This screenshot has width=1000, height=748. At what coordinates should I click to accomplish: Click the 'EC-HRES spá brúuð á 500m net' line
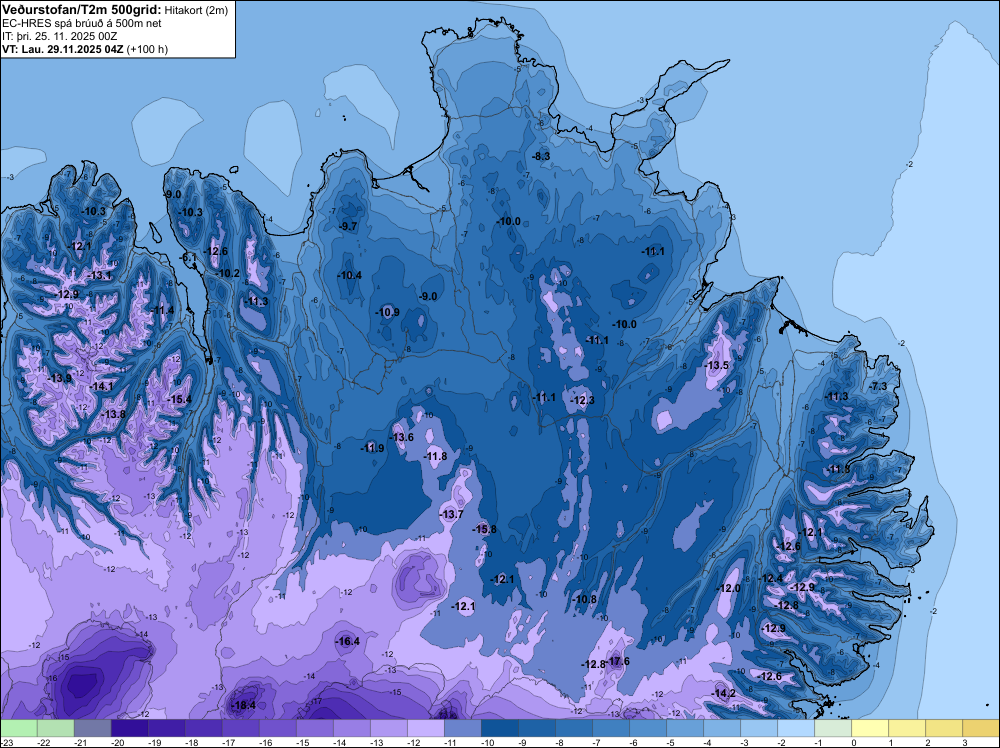coord(81,23)
